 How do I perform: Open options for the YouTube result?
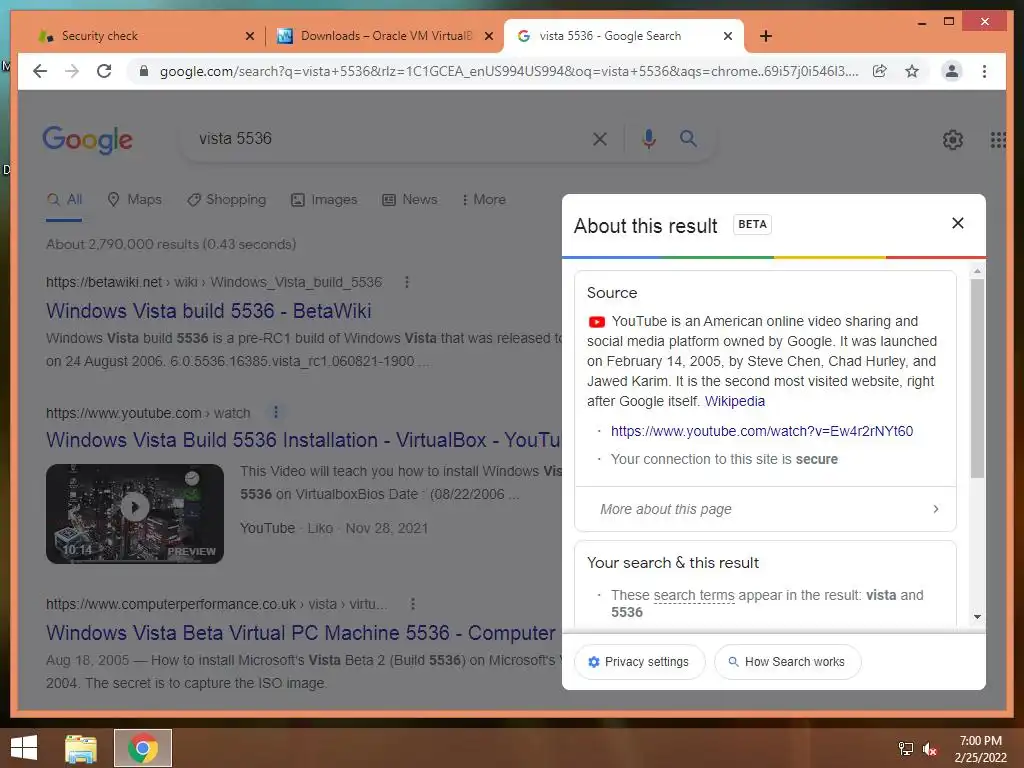[x=276, y=412]
